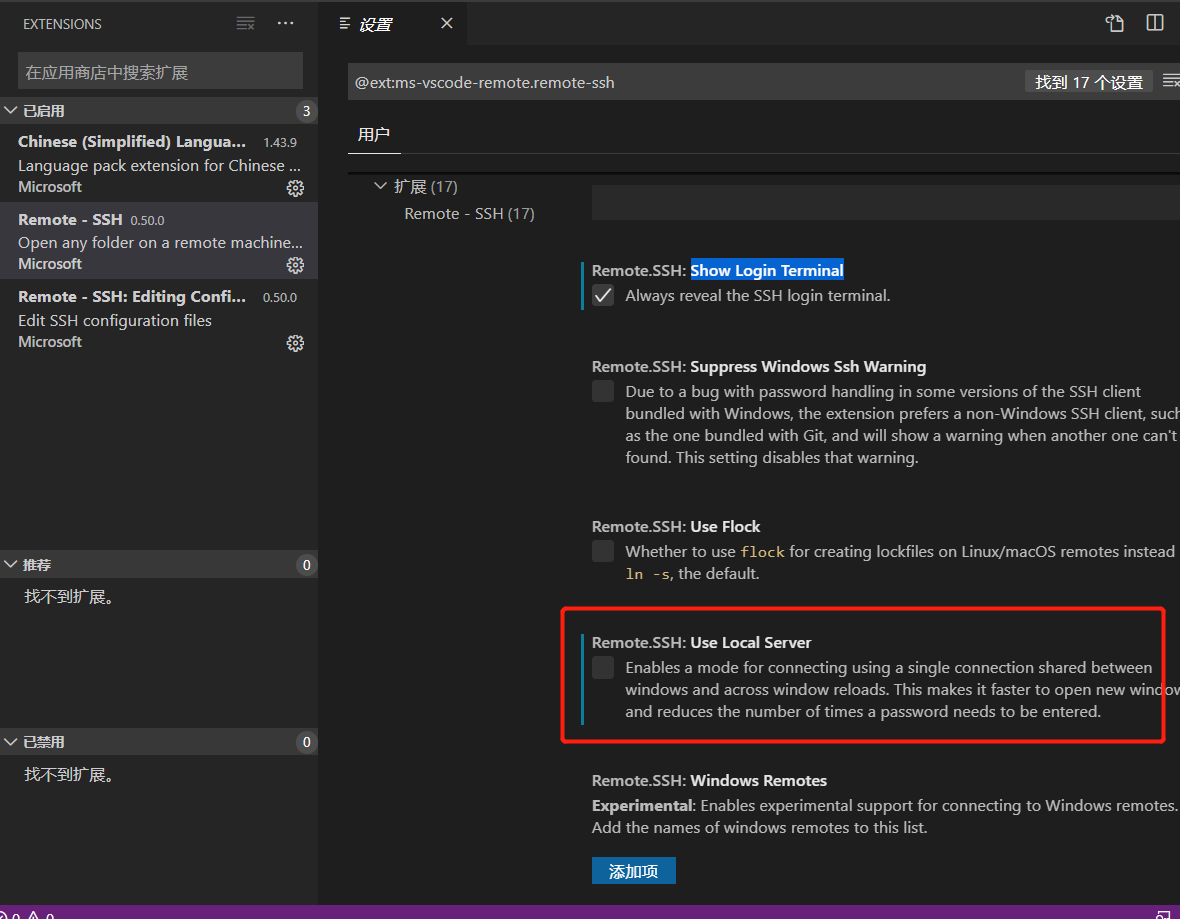Select the Remote - SSH extension entry
This screenshot has height=919, width=1180.
[159, 240]
